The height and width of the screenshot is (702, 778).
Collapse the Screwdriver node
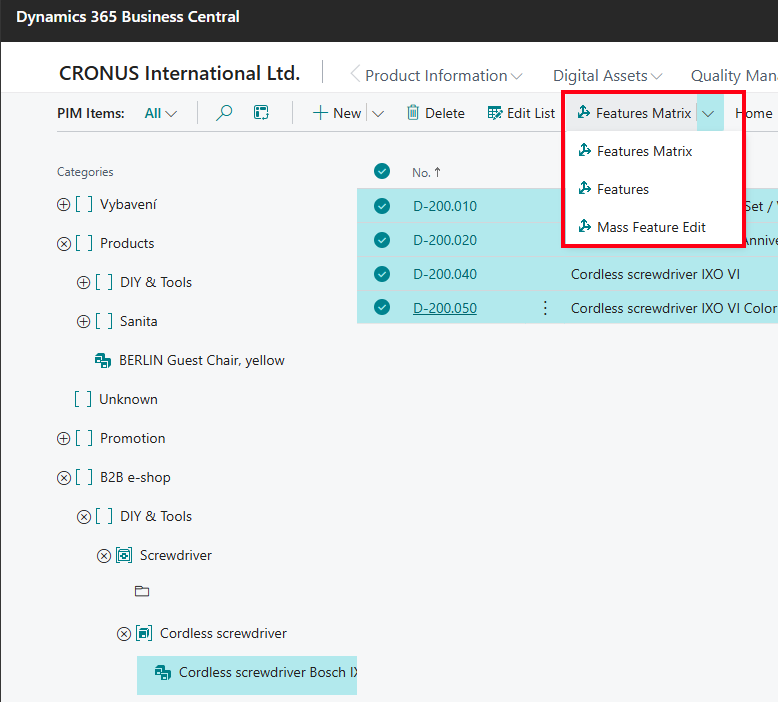(x=104, y=556)
